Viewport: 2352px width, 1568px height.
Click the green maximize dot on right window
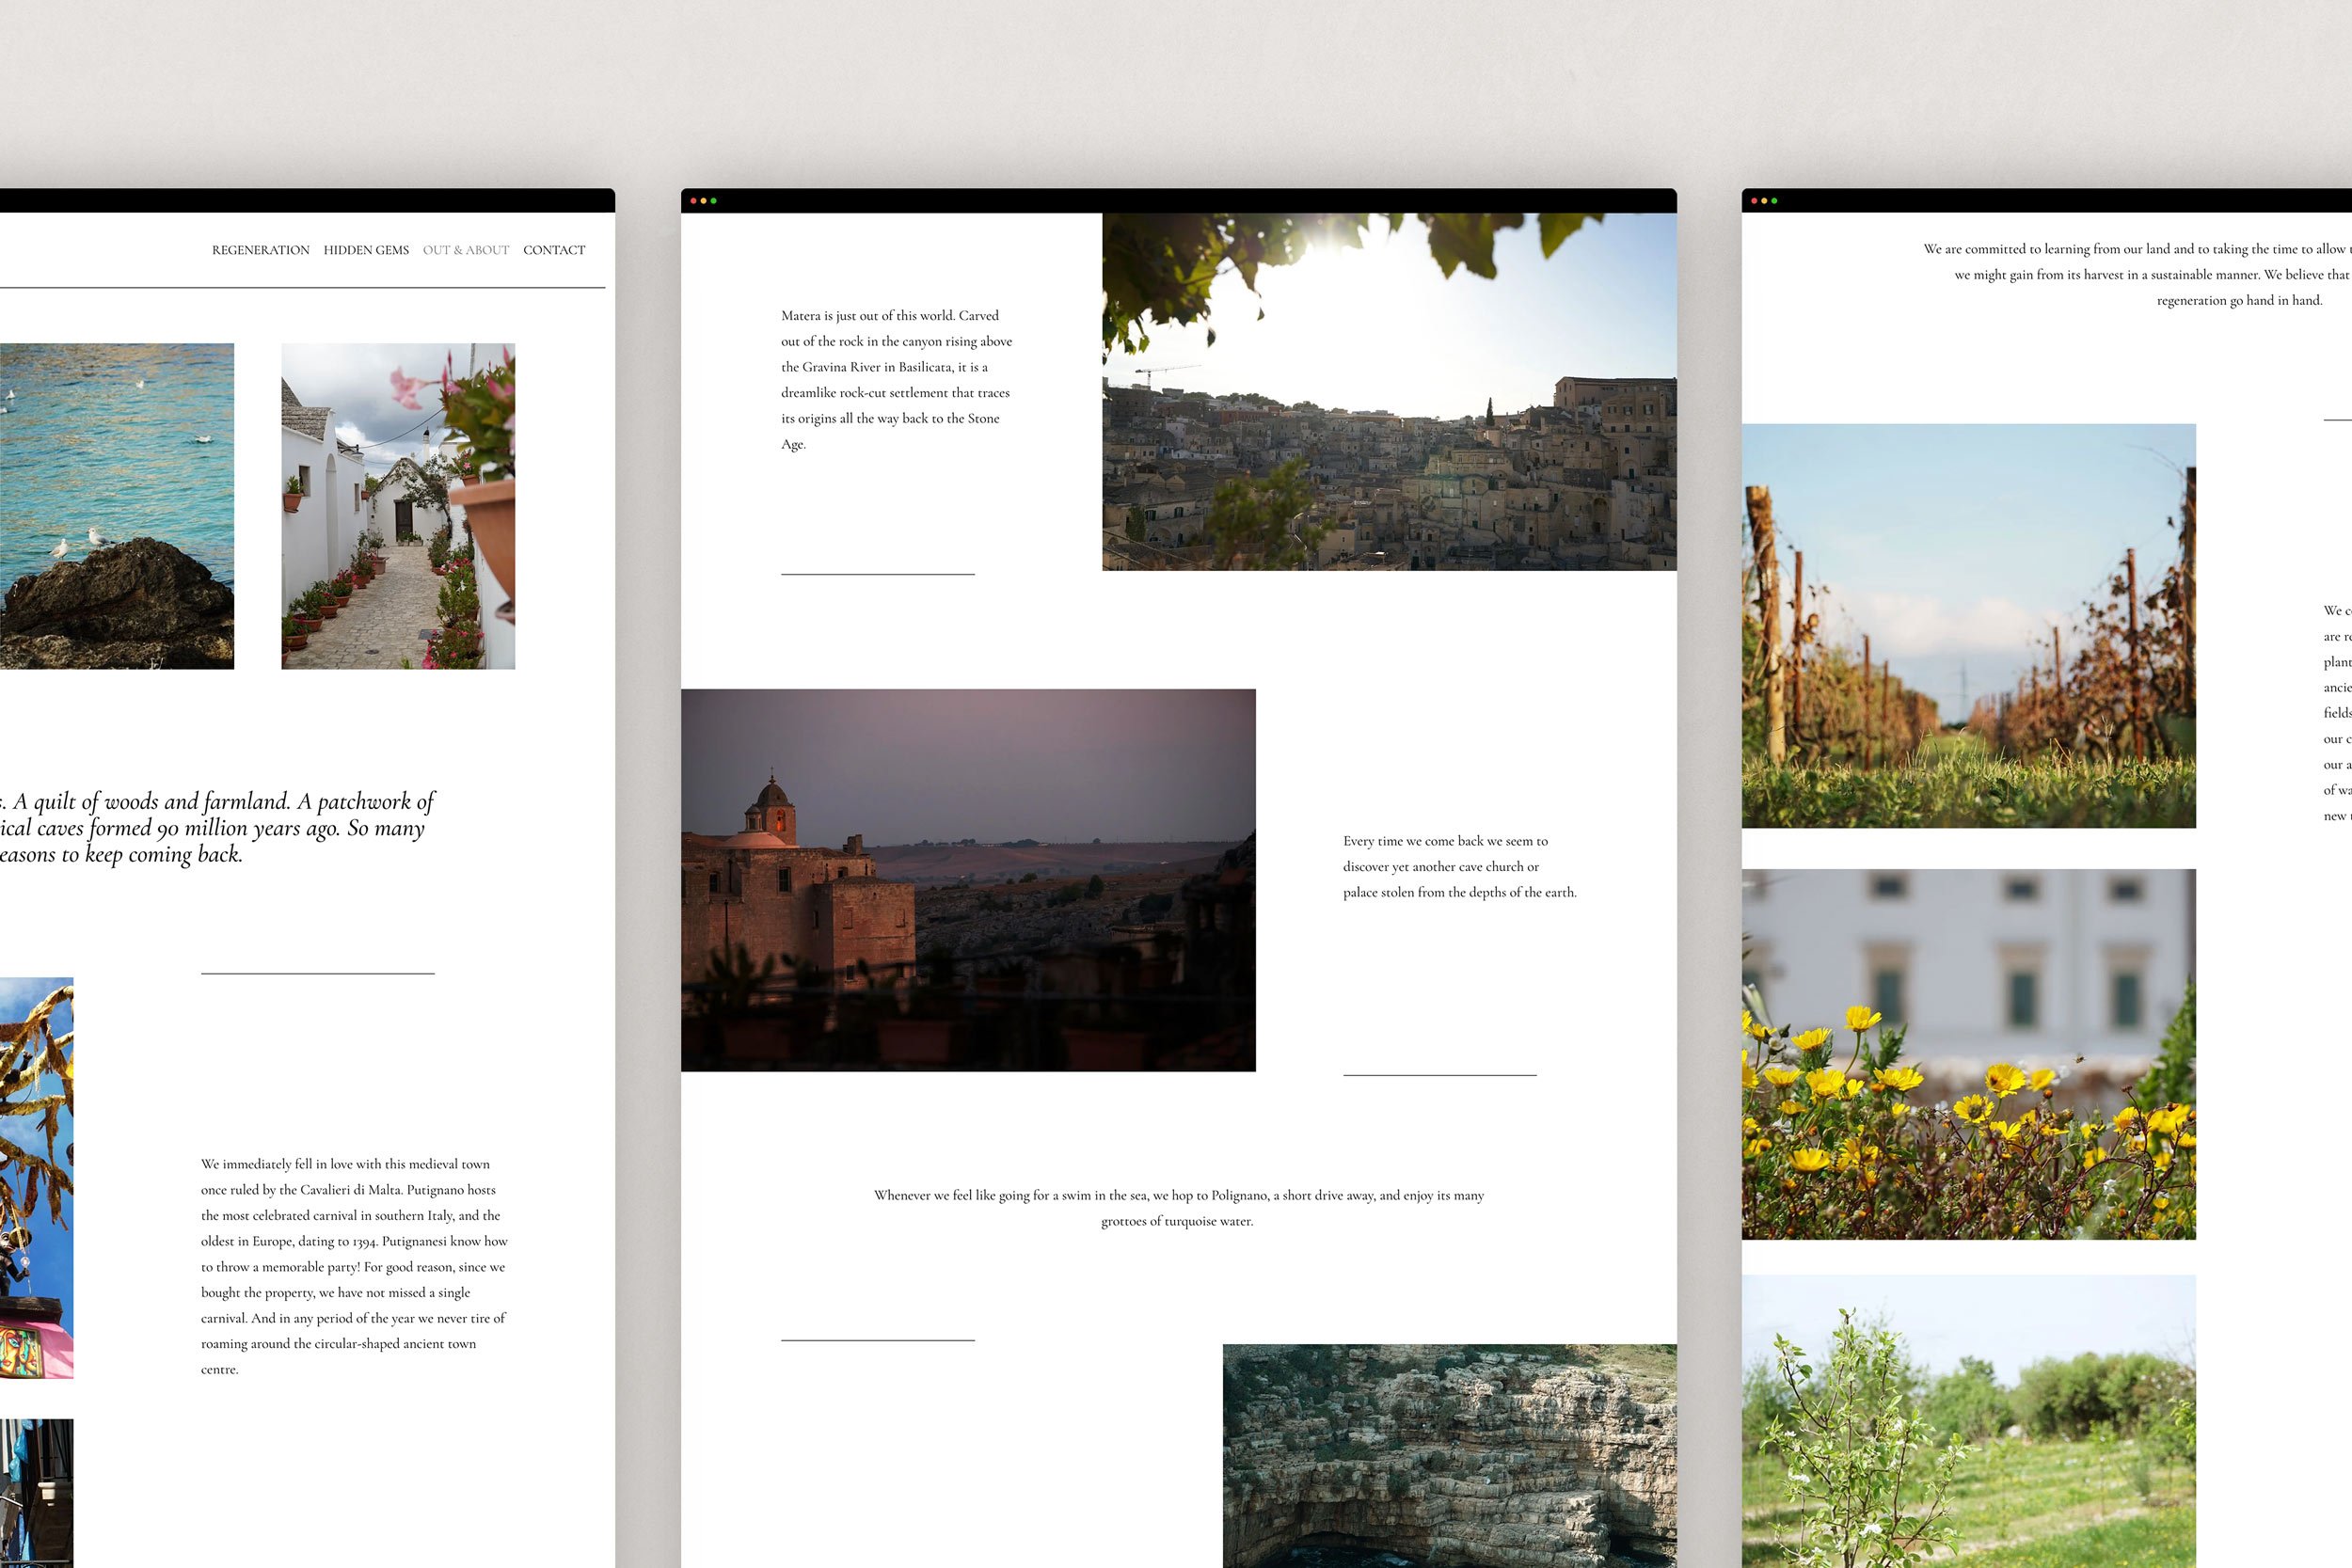pyautogui.click(x=1773, y=201)
